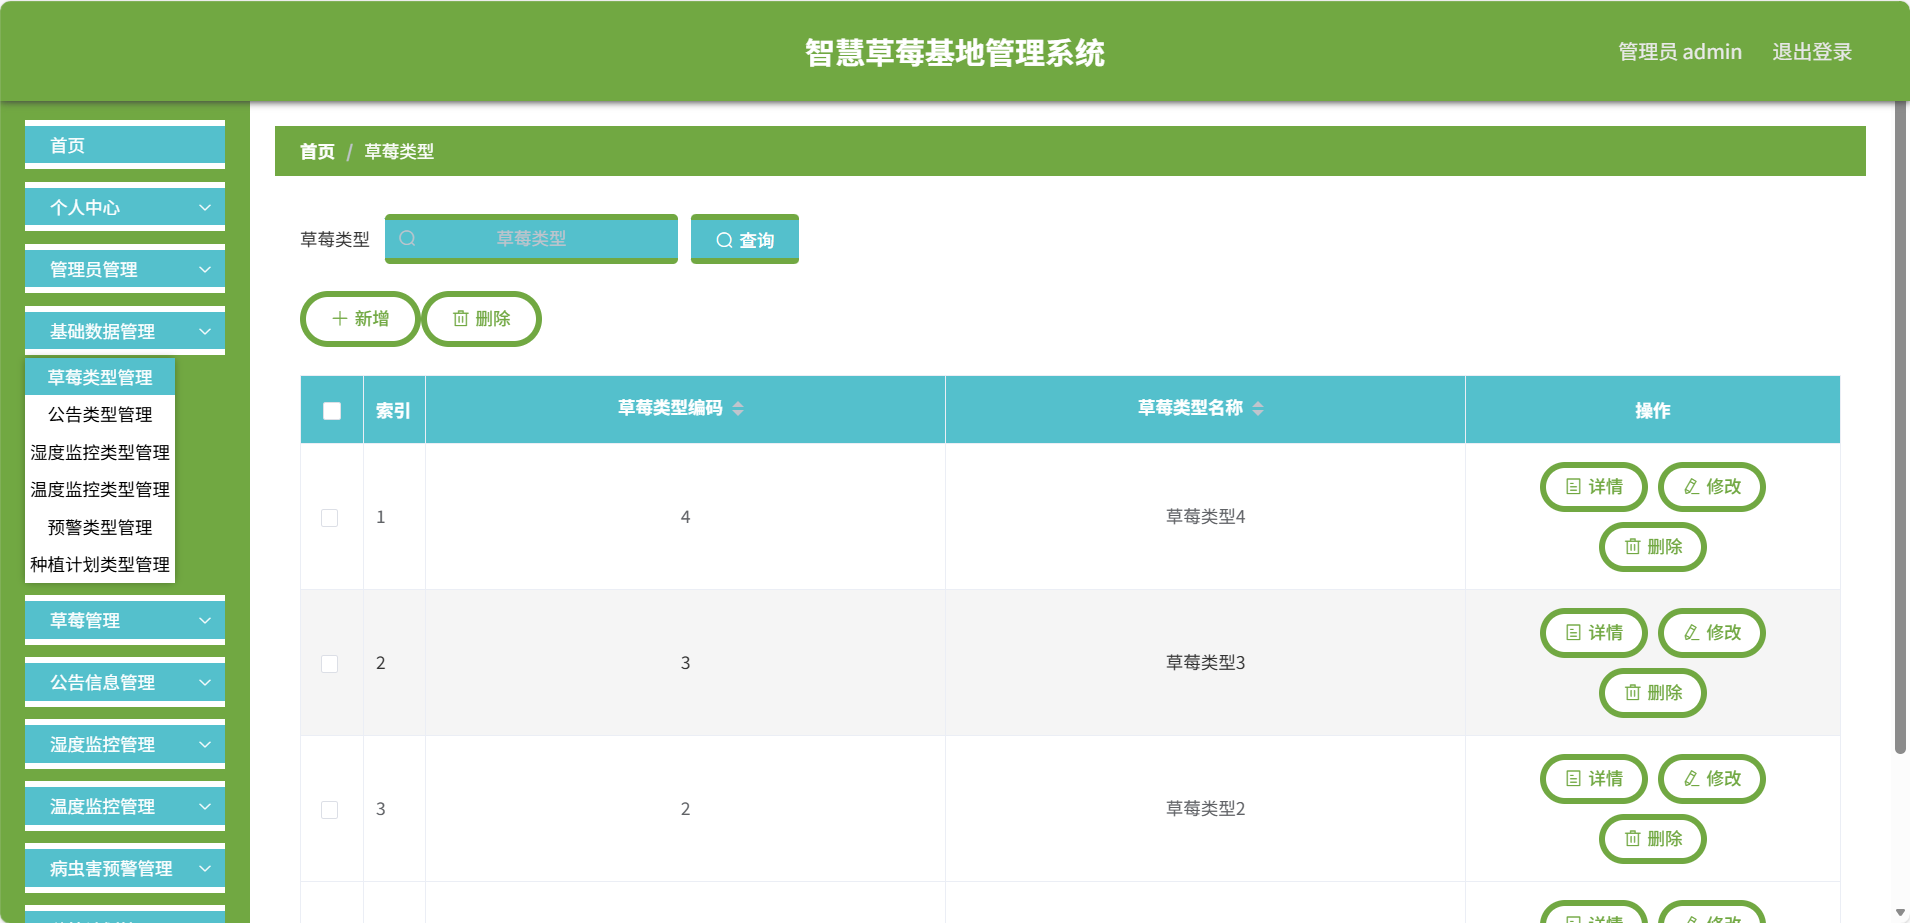Click the trash icon in row 3's 删除 button

pos(1632,838)
